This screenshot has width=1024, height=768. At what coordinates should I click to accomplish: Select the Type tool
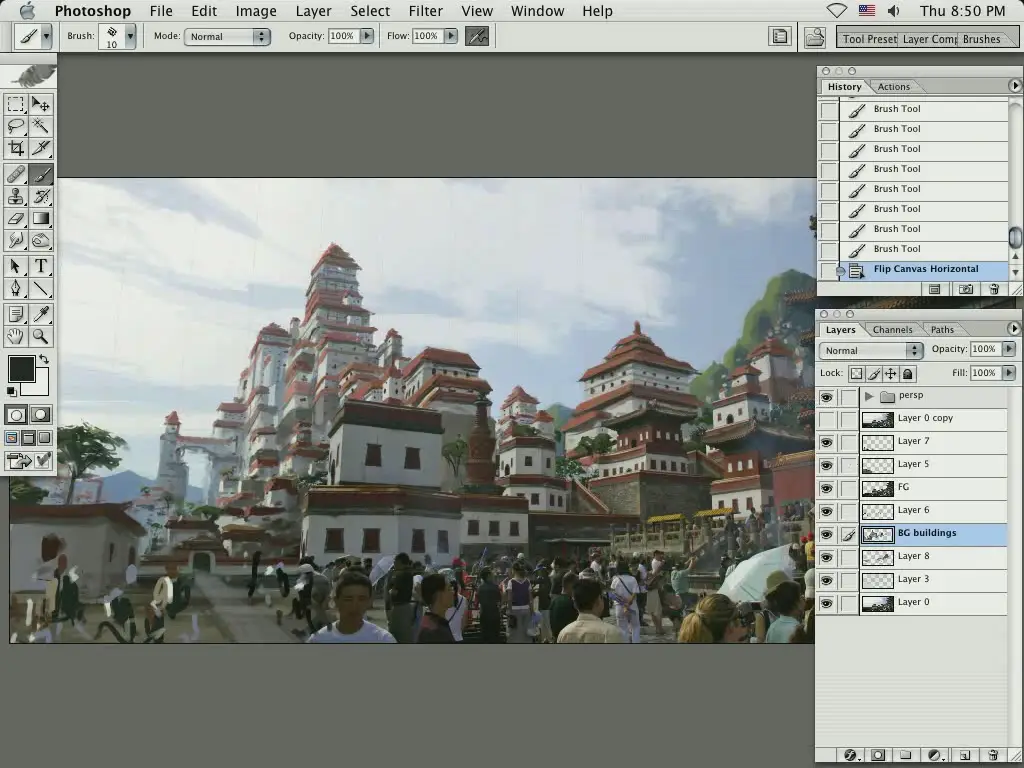tap(40, 266)
